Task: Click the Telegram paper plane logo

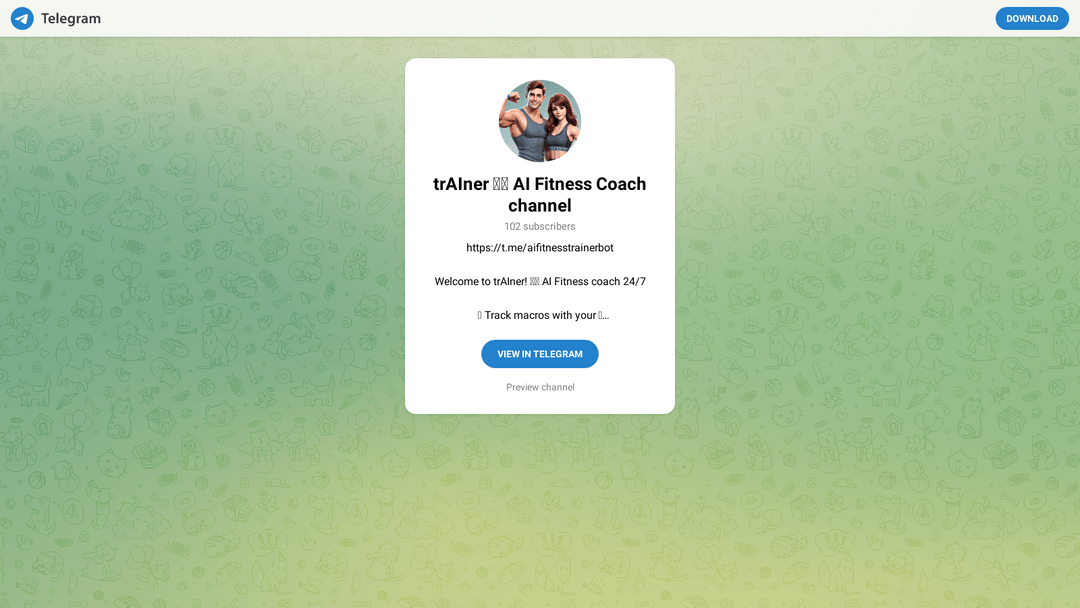Action: 22,19
